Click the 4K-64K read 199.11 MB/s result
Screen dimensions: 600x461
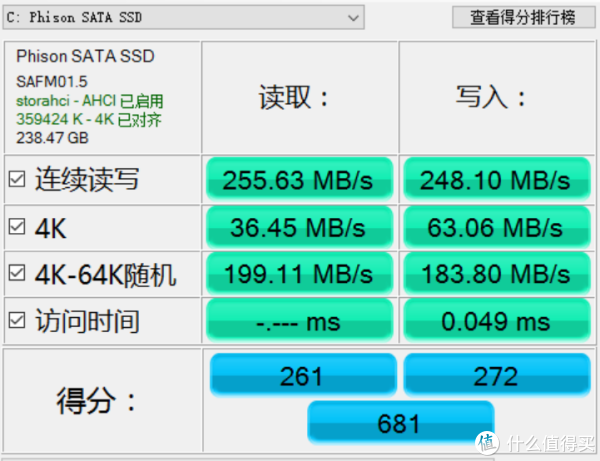pyautogui.click(x=300, y=274)
